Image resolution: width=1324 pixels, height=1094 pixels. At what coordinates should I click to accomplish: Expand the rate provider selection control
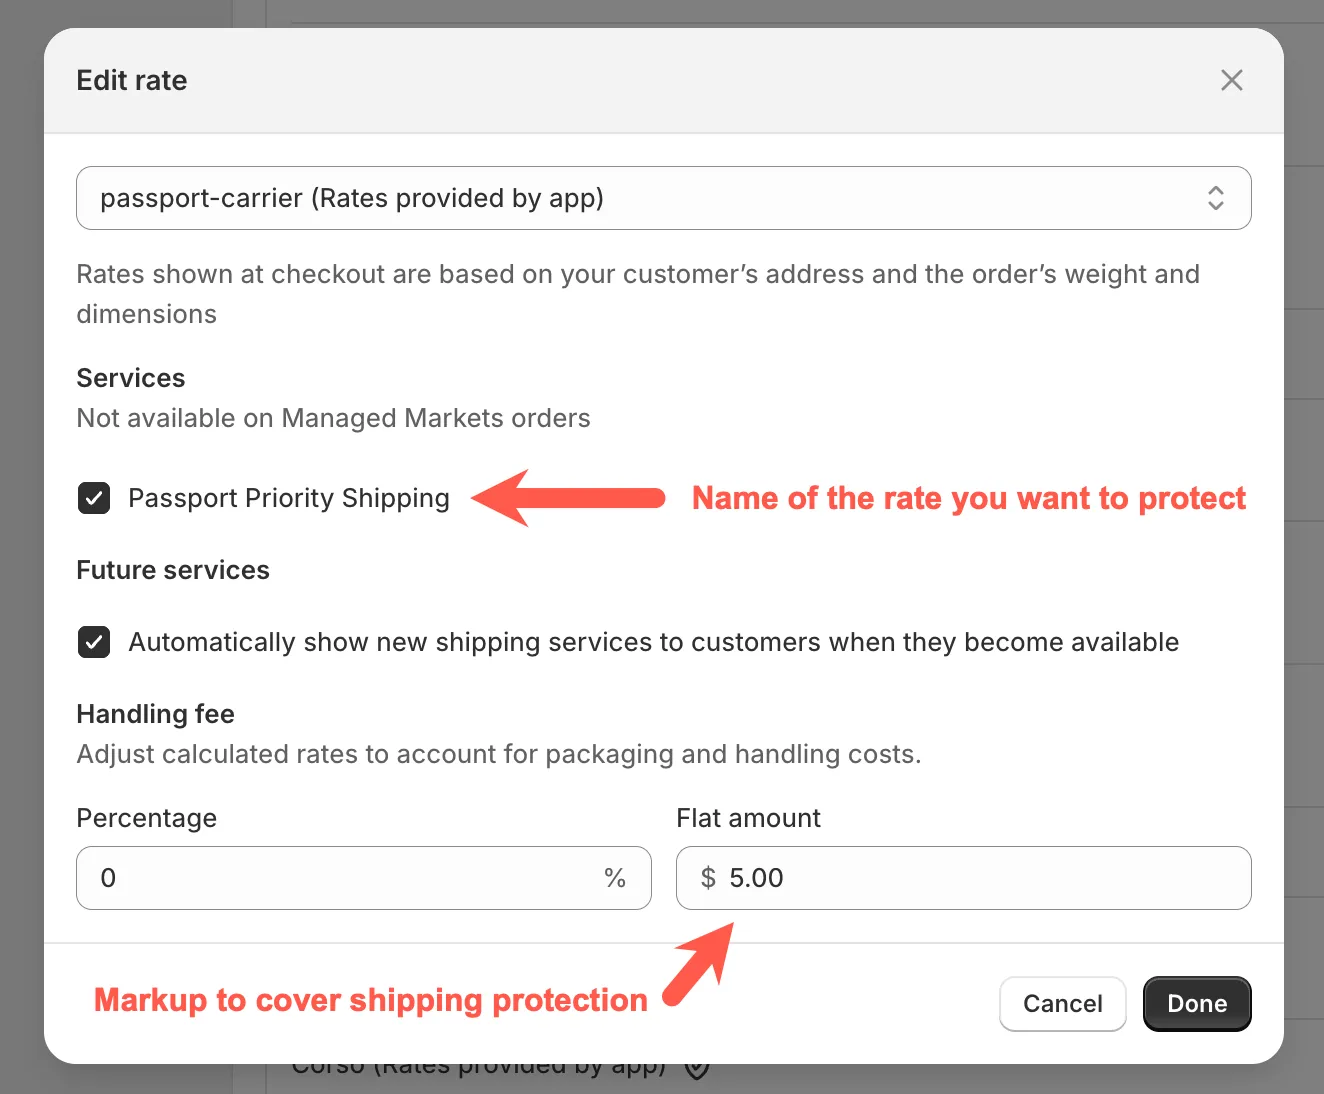coord(663,198)
